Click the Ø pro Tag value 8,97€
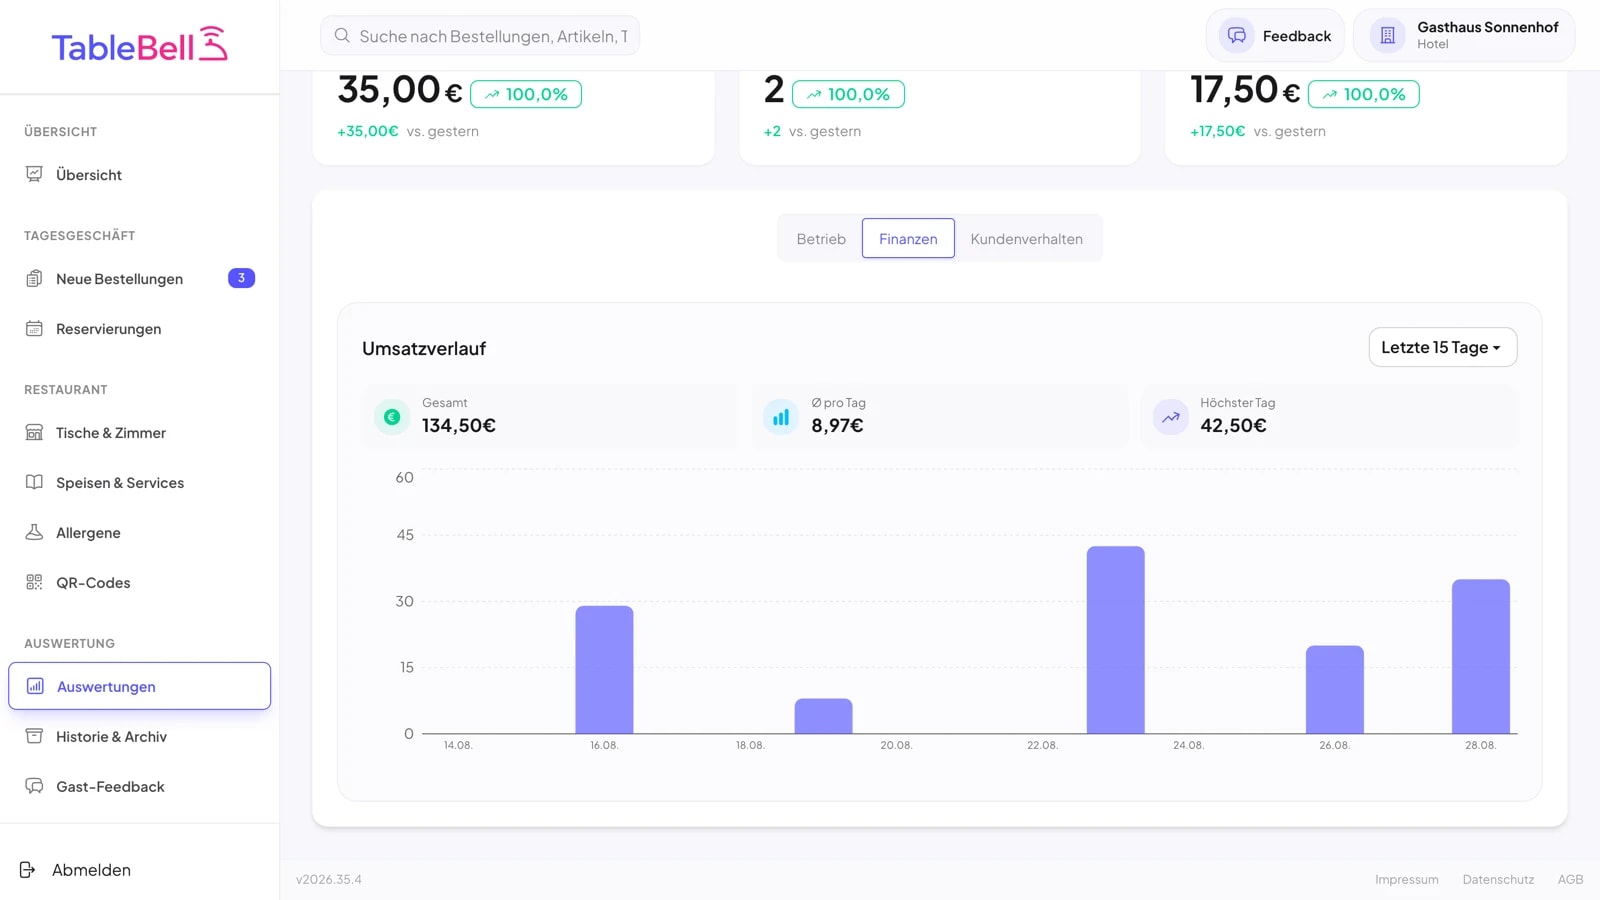The width and height of the screenshot is (1600, 900). [x=837, y=425]
